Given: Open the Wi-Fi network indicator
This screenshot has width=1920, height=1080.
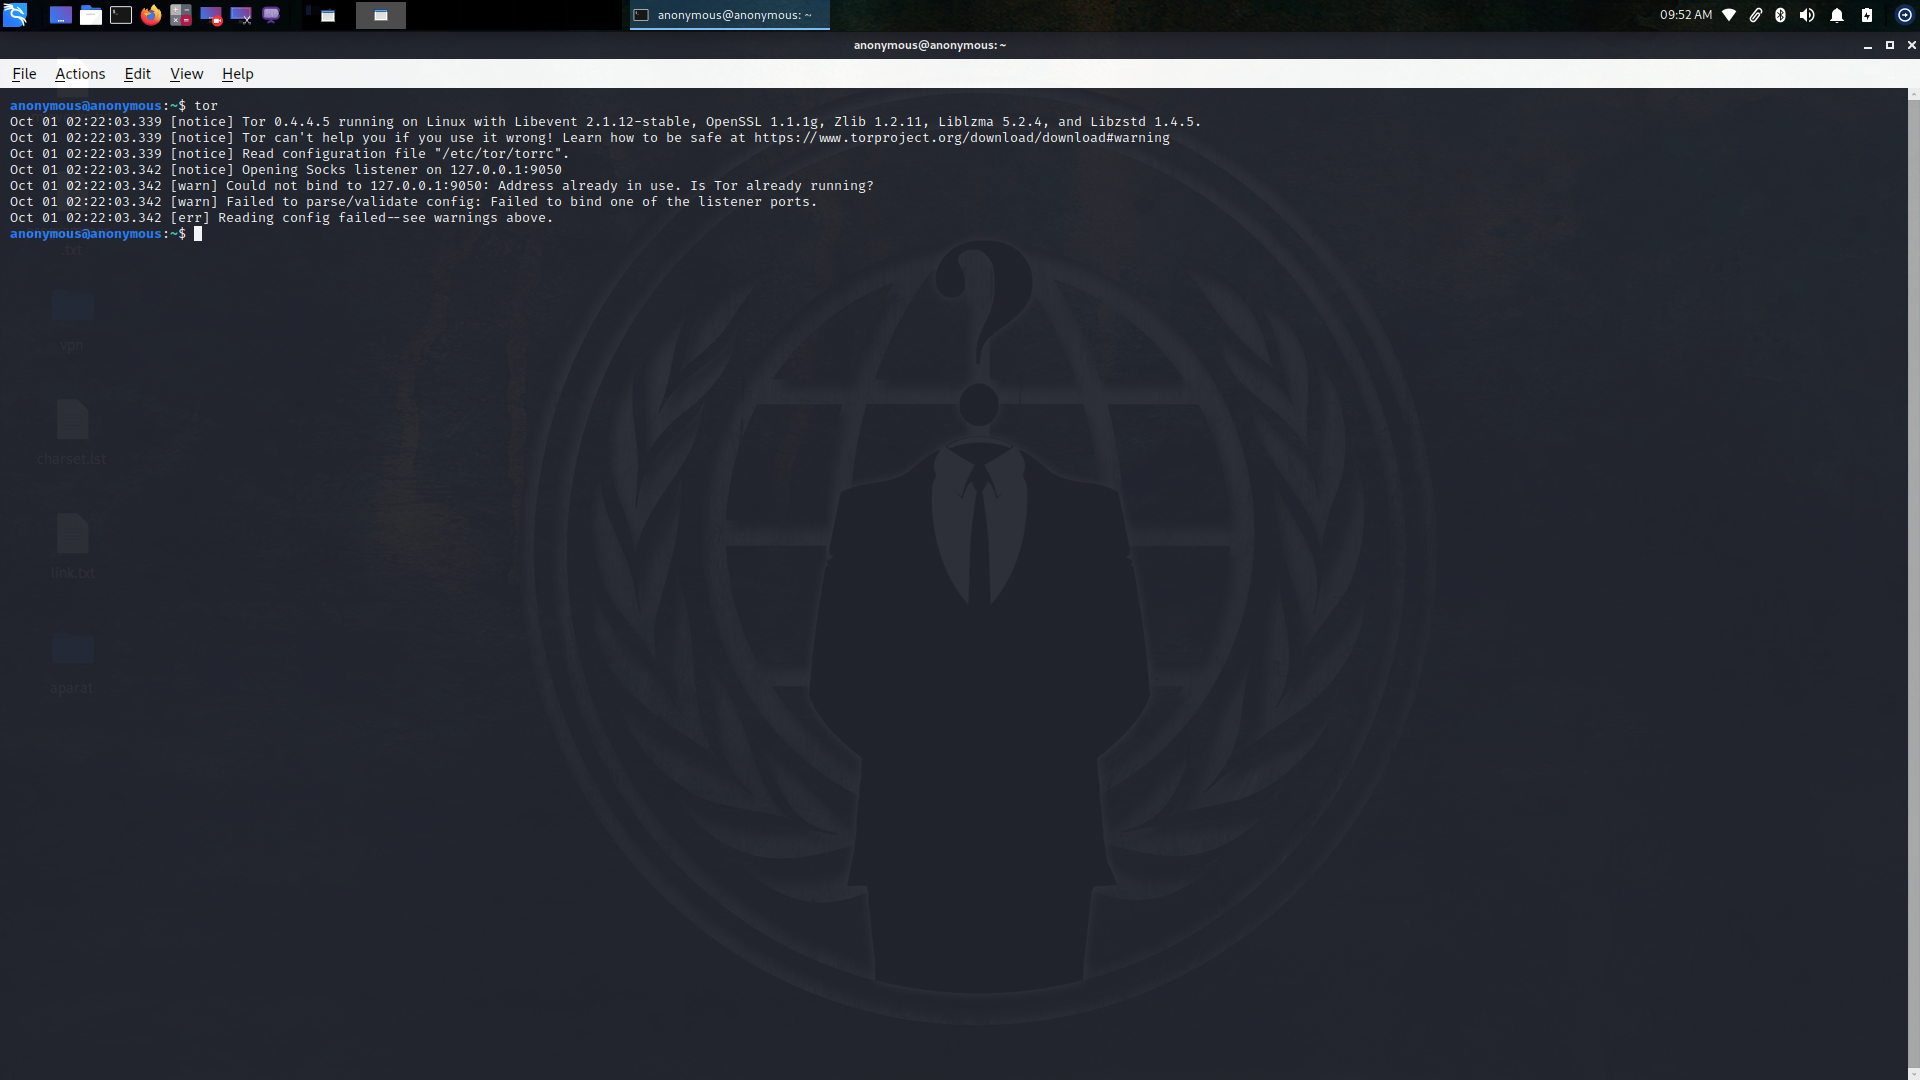Looking at the screenshot, I should (1729, 15).
